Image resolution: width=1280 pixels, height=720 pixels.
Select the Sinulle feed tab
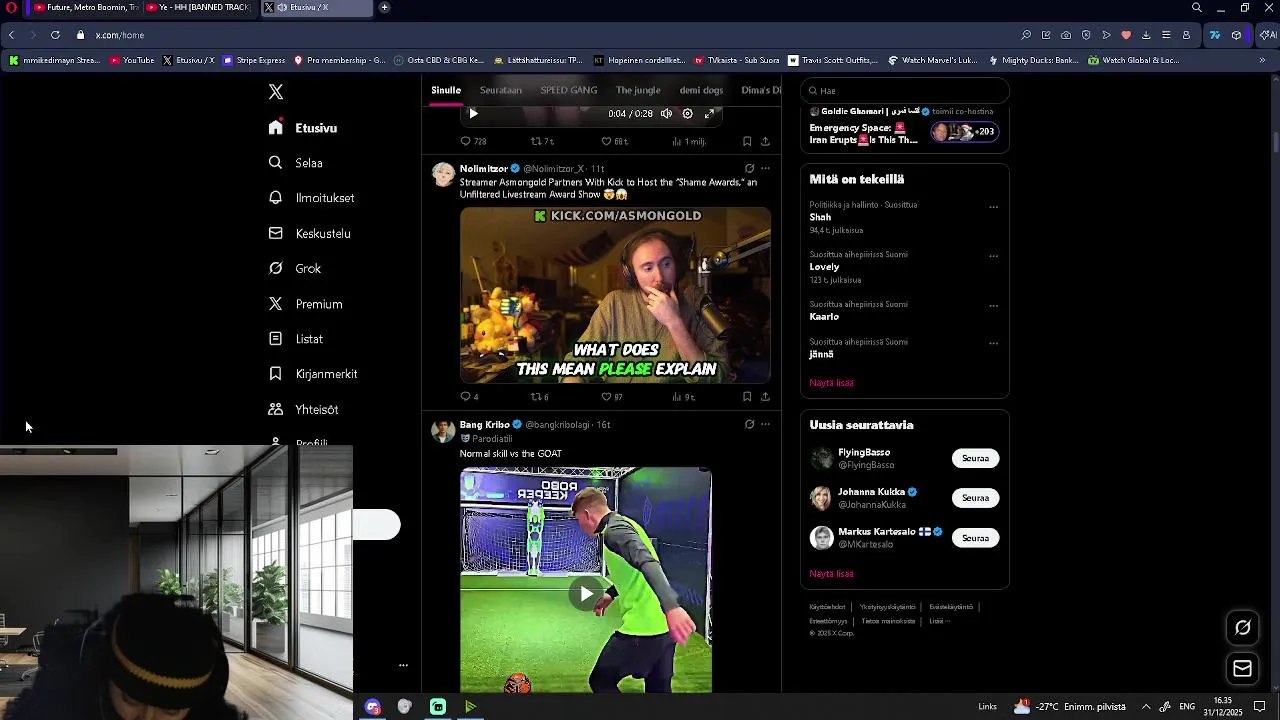446,90
